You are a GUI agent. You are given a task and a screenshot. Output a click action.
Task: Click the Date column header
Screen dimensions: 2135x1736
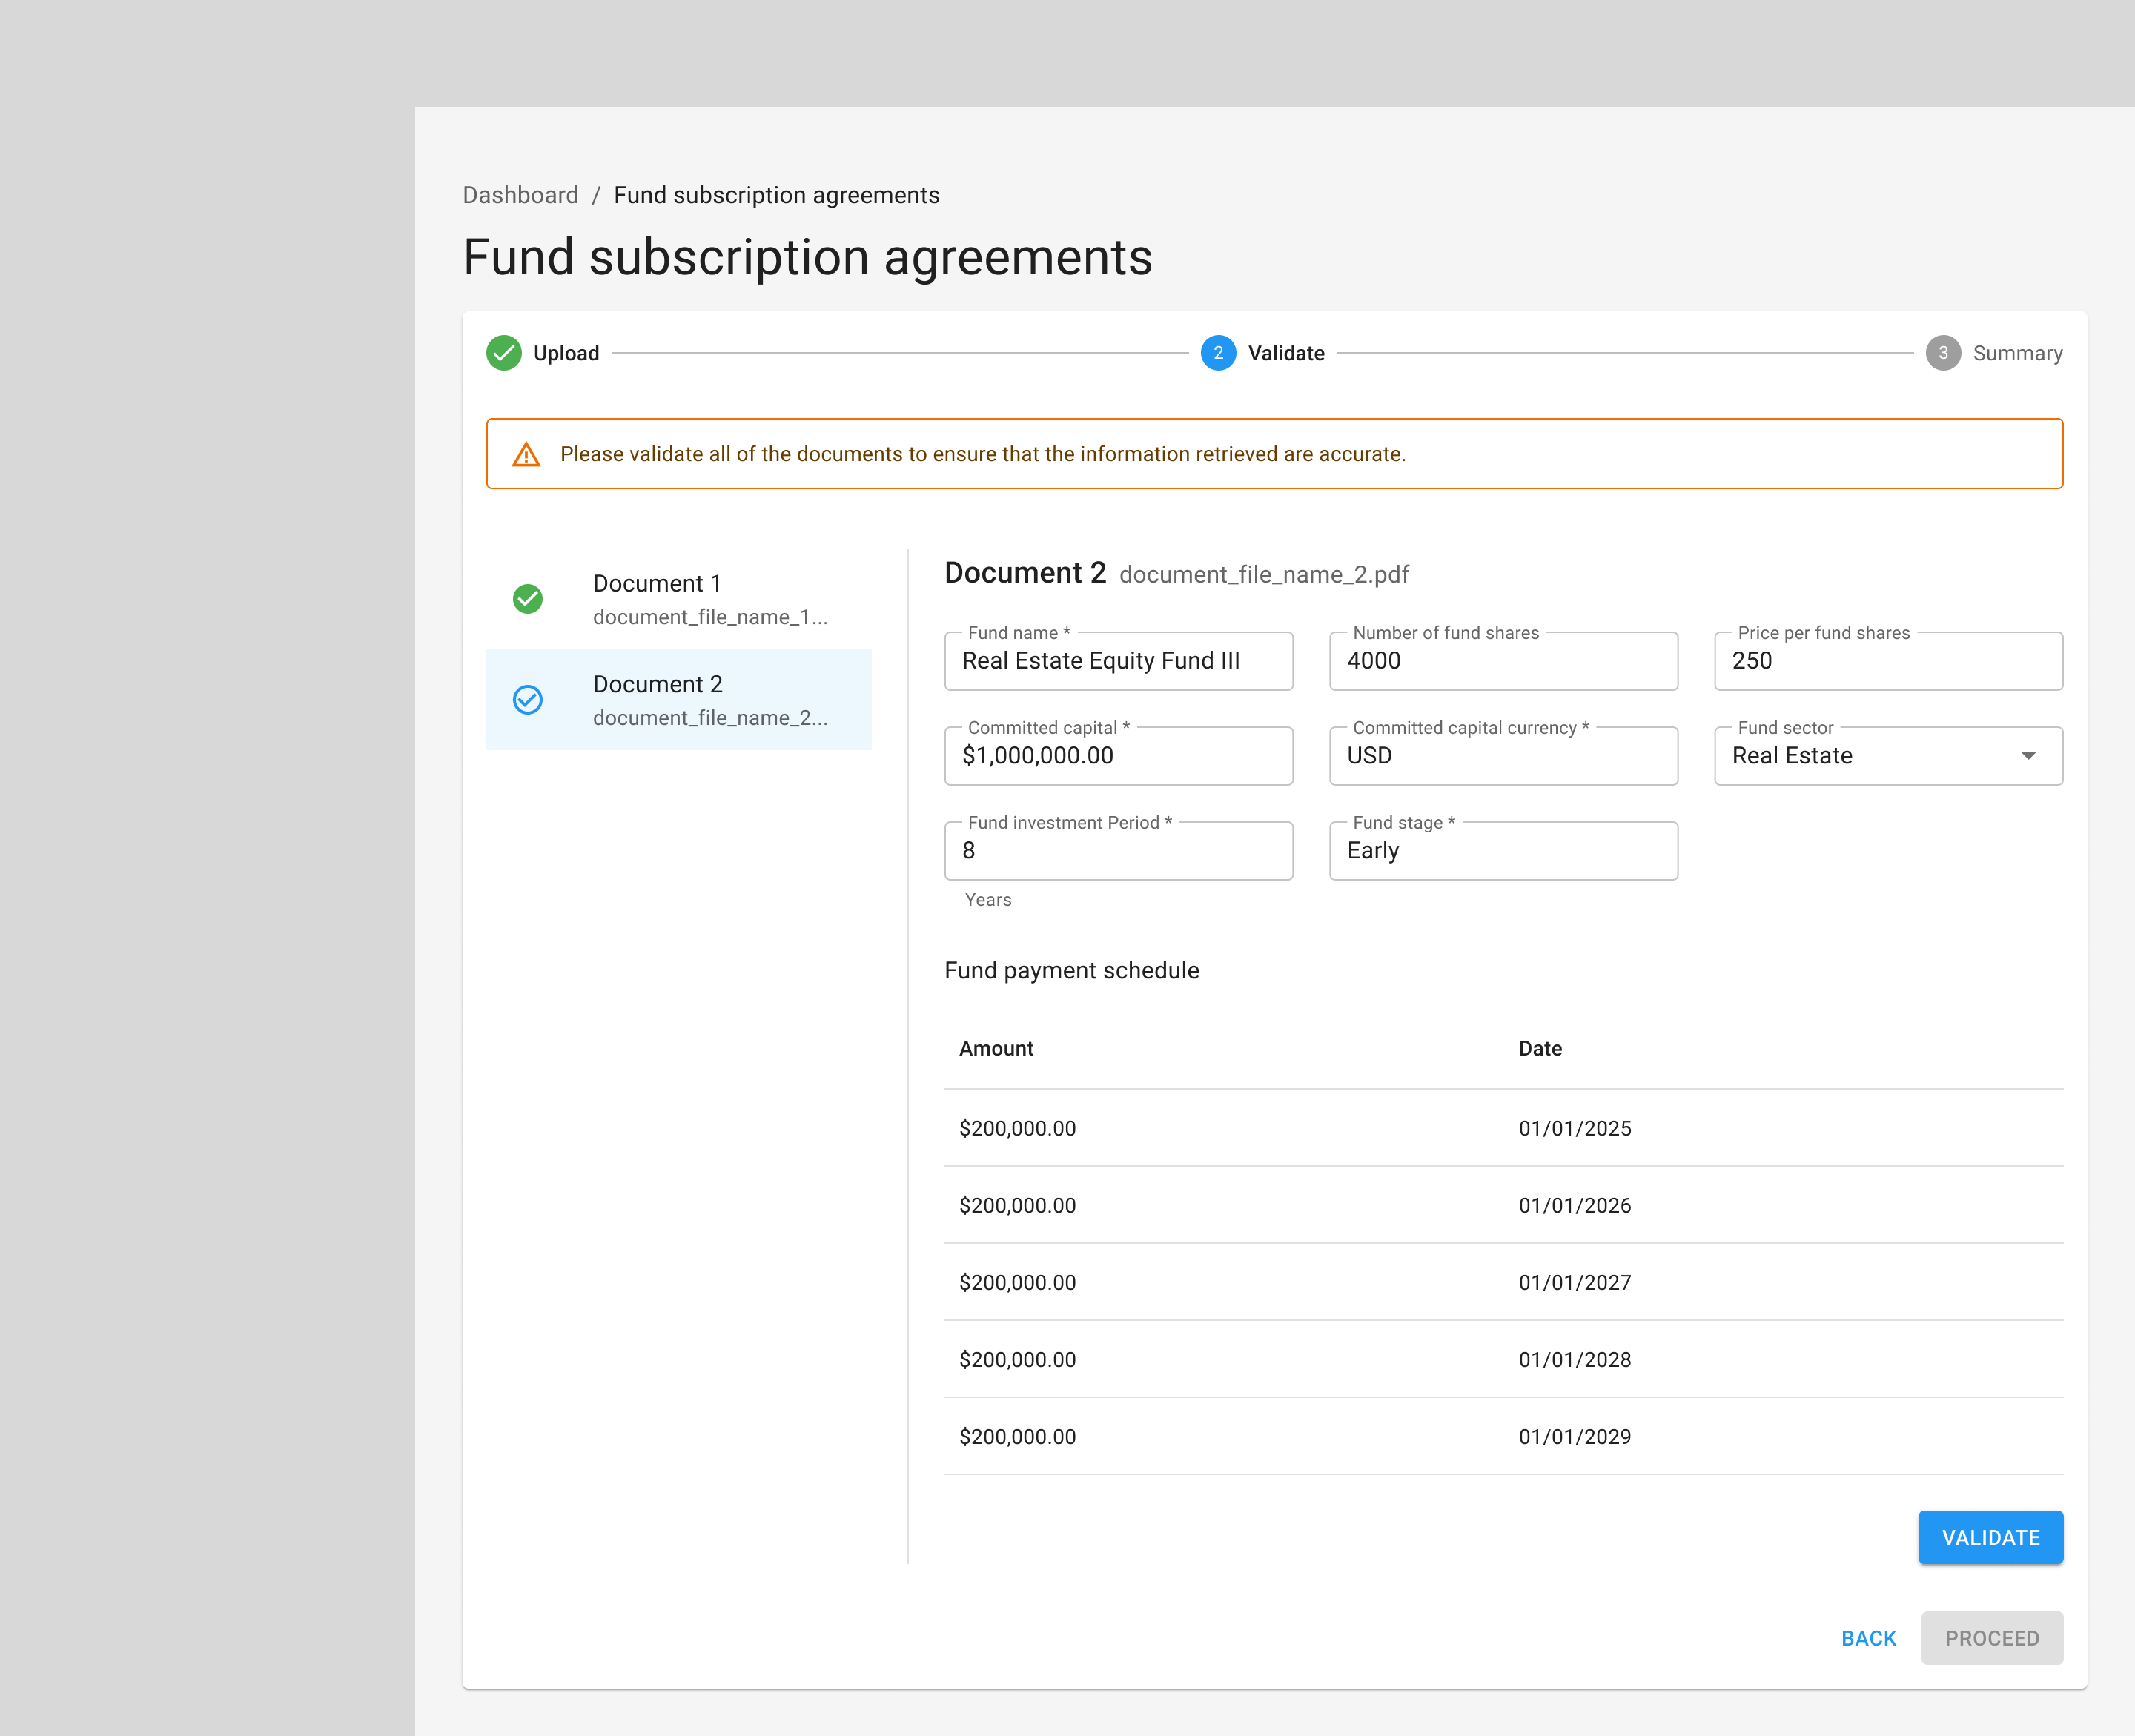[x=1540, y=1048]
